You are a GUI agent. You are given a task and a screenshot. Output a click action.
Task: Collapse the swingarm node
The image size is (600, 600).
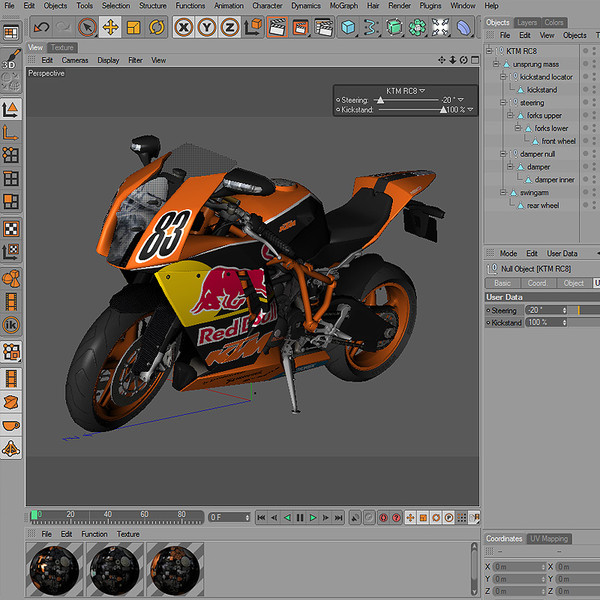(x=503, y=192)
